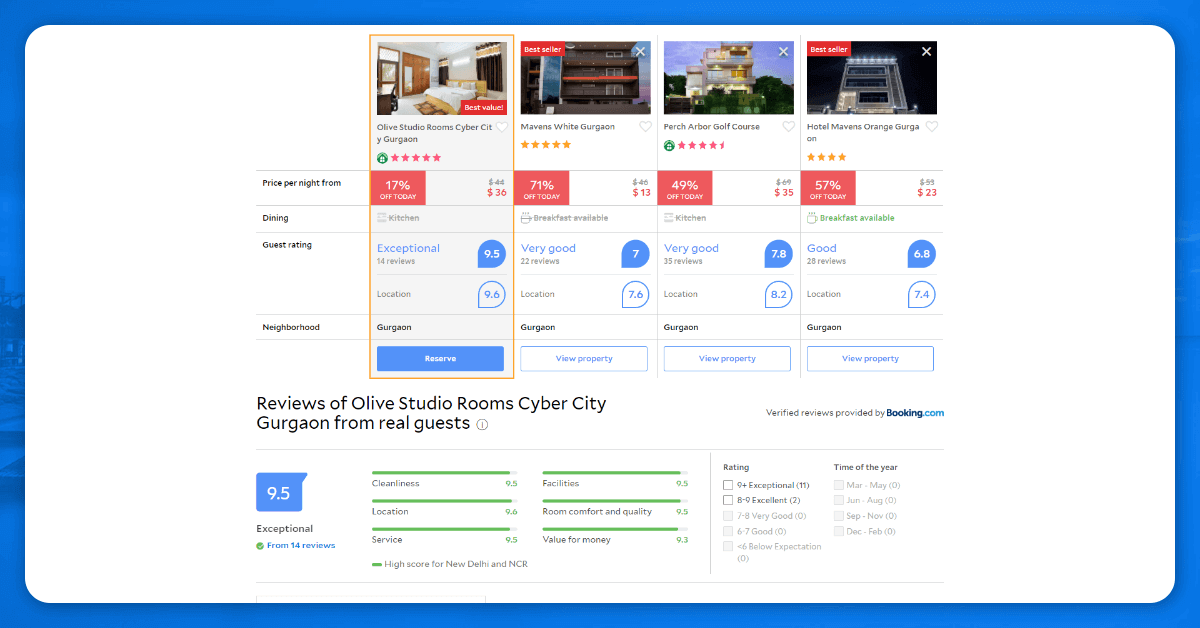Check the Sep - Nov (0) filter
This screenshot has width=1200, height=628.
(839, 516)
